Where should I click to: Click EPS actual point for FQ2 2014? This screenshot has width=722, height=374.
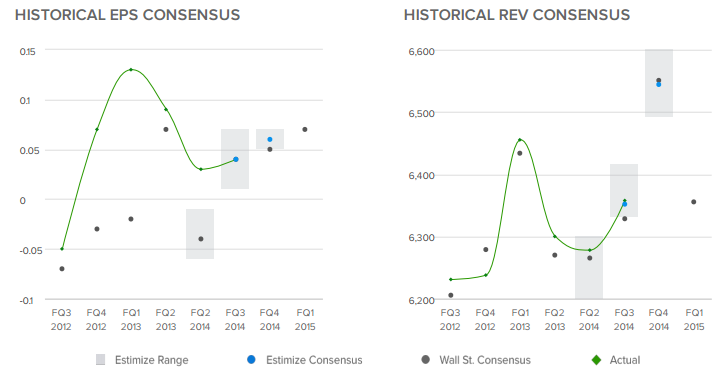tap(201, 169)
